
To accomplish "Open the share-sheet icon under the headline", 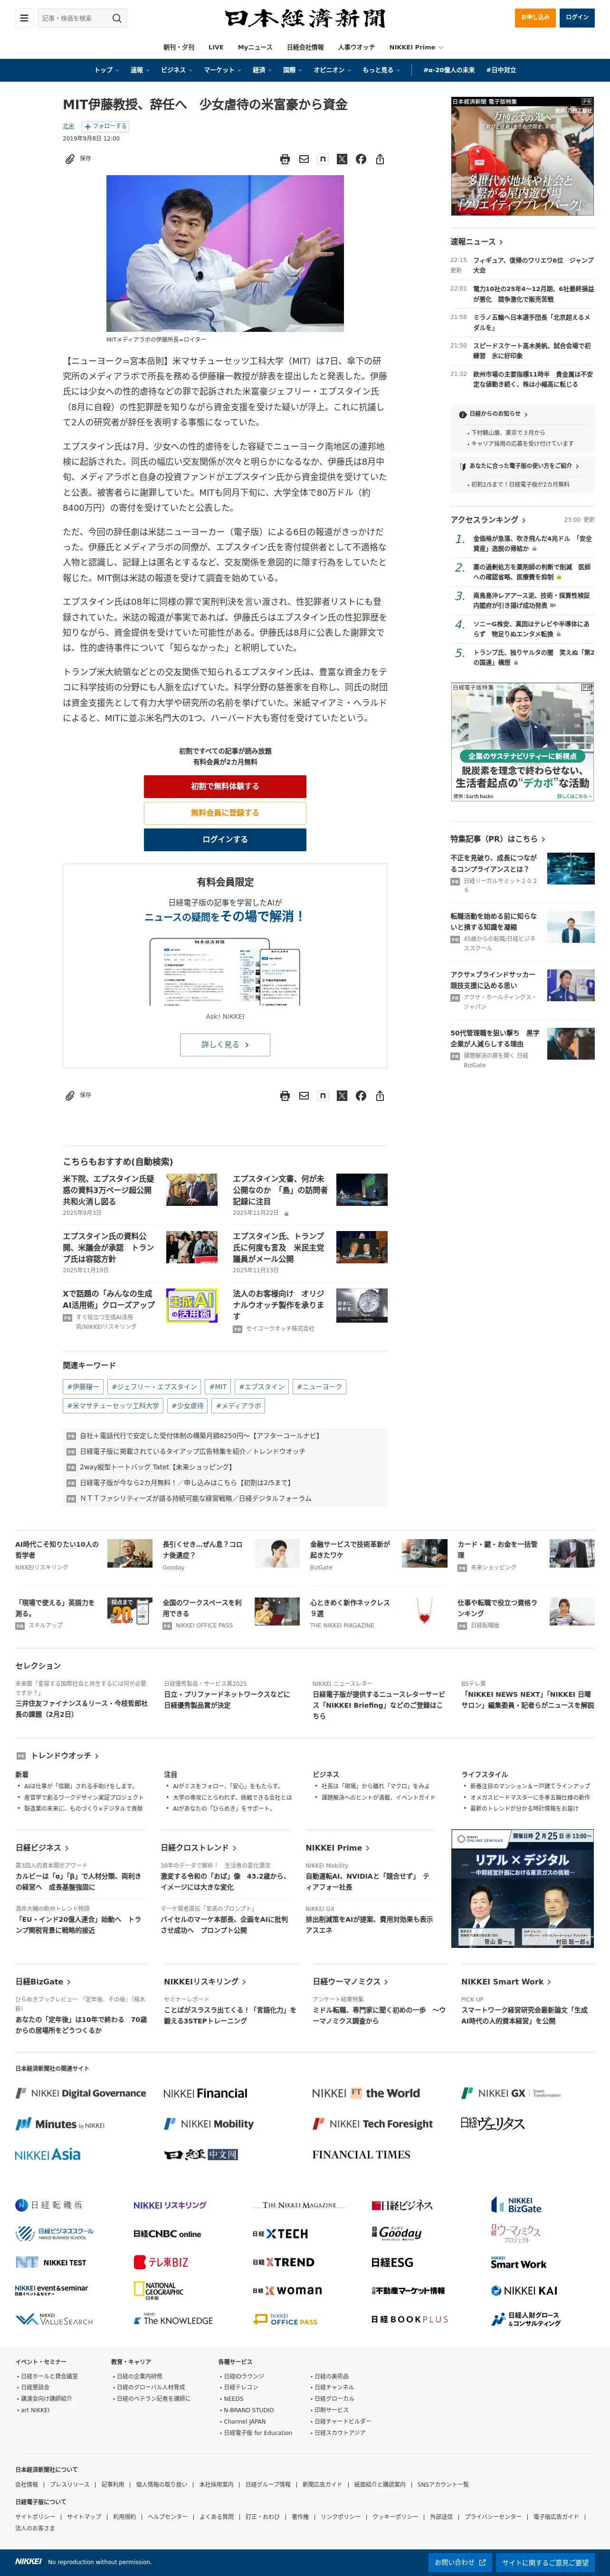I will [380, 159].
